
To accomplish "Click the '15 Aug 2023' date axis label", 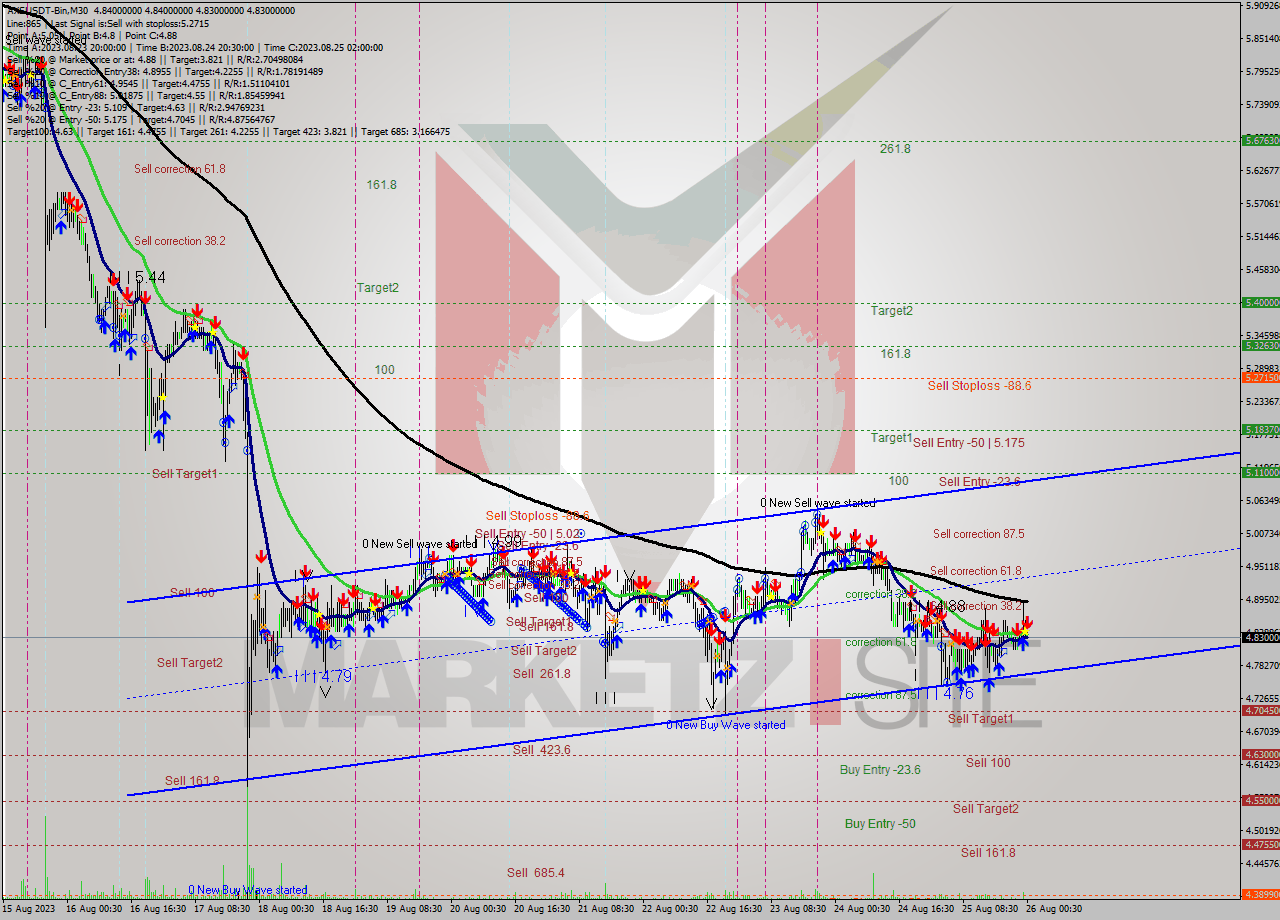I will pyautogui.click(x=29, y=909).
